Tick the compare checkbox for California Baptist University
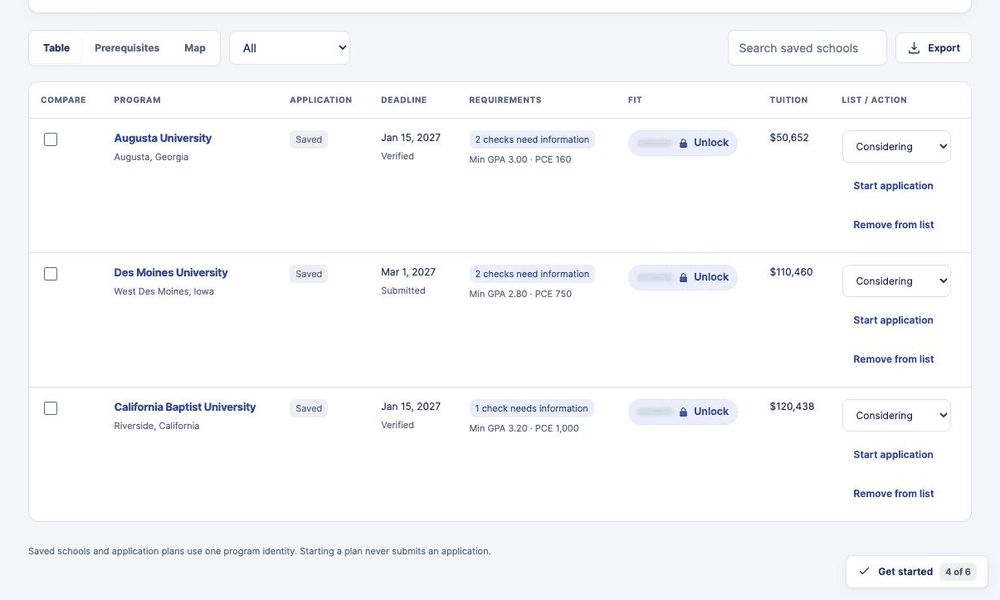1000x600 pixels. click(50, 408)
